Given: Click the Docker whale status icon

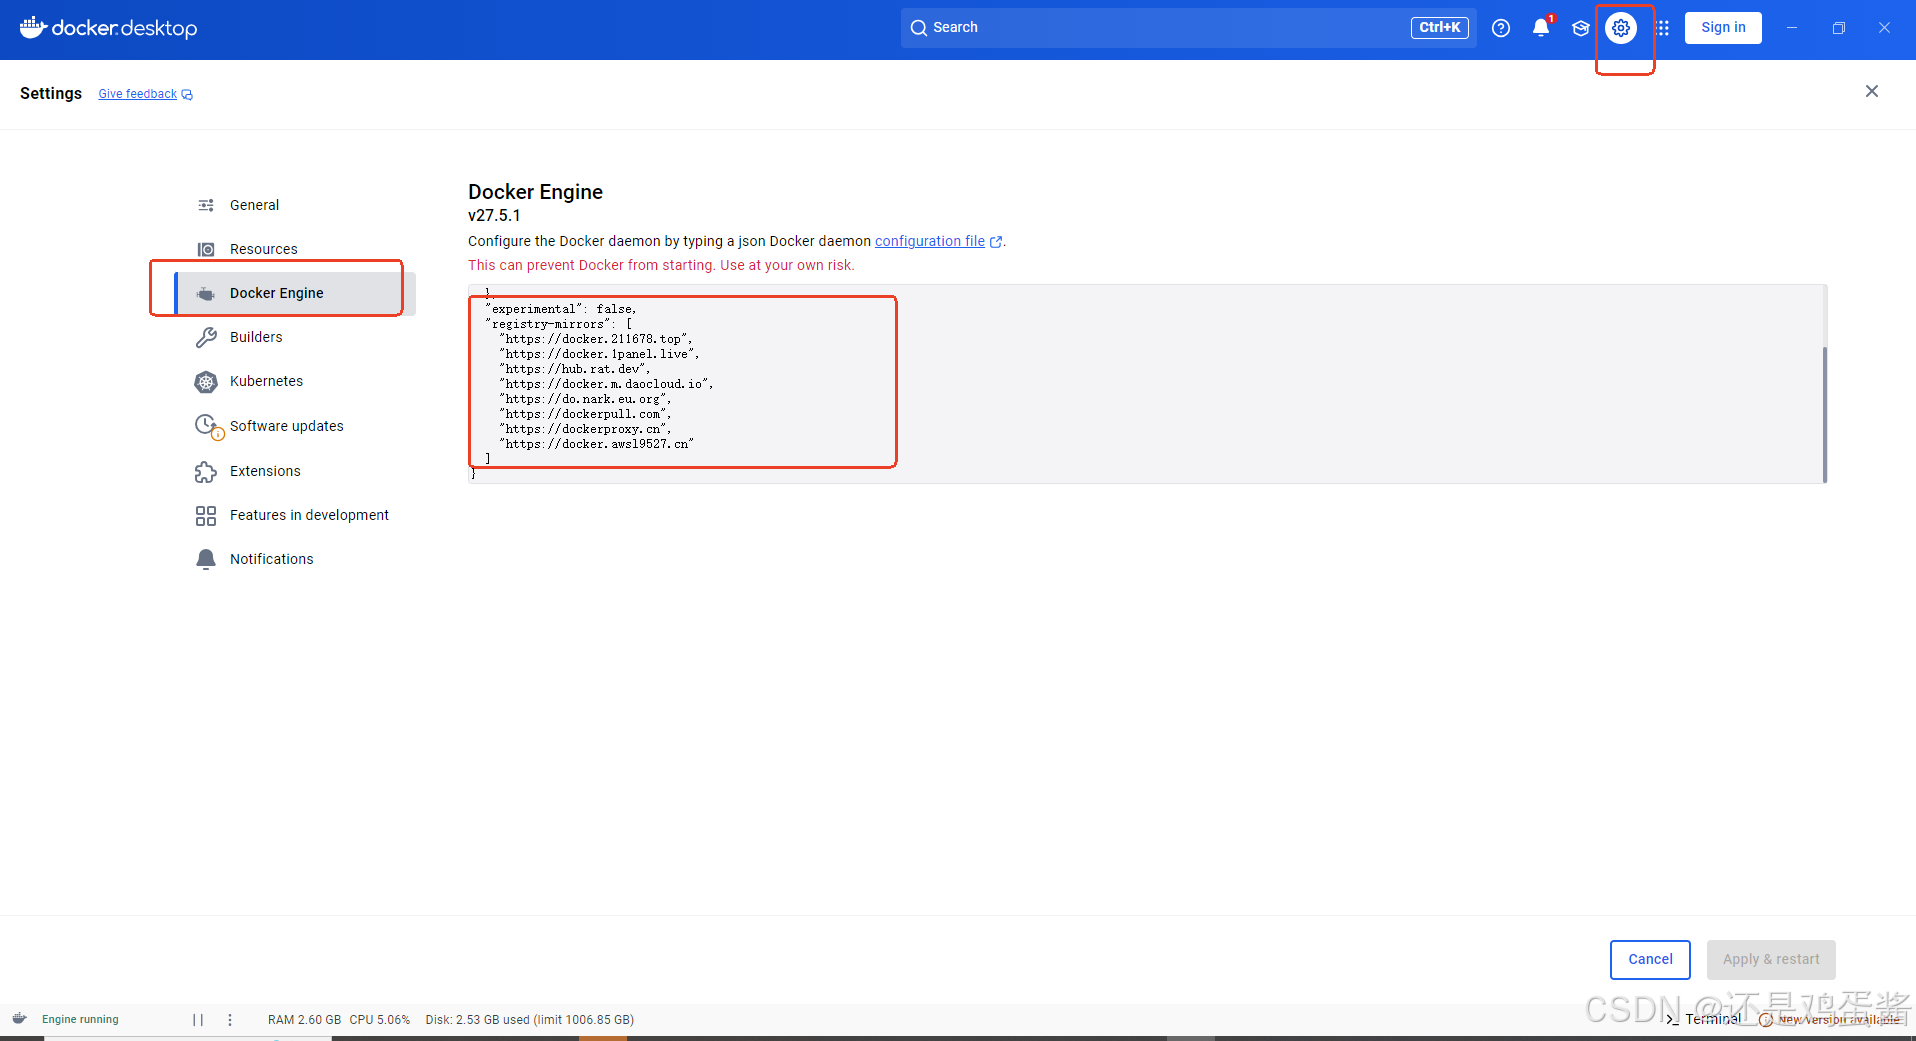Looking at the screenshot, I should 20,1019.
